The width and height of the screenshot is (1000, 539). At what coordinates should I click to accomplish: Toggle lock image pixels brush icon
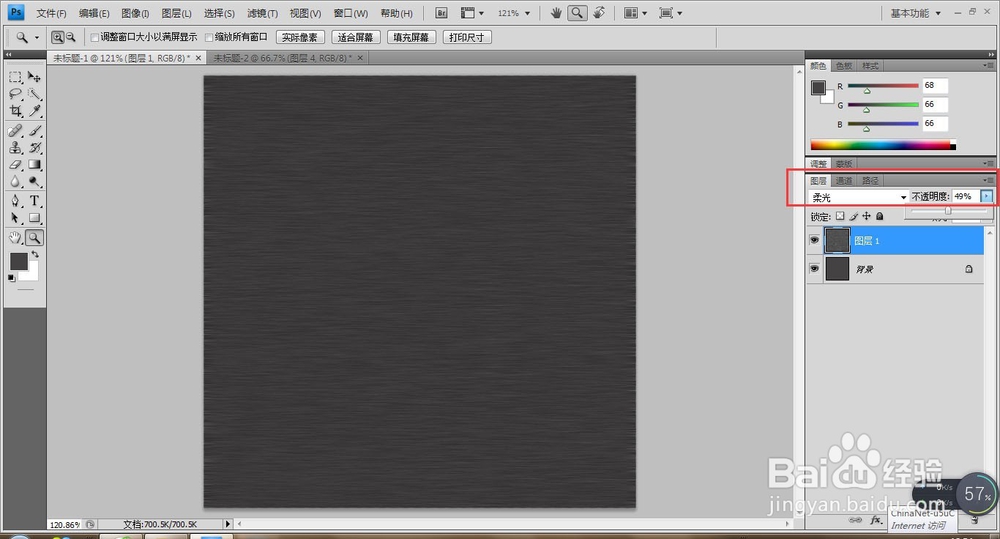[853, 216]
